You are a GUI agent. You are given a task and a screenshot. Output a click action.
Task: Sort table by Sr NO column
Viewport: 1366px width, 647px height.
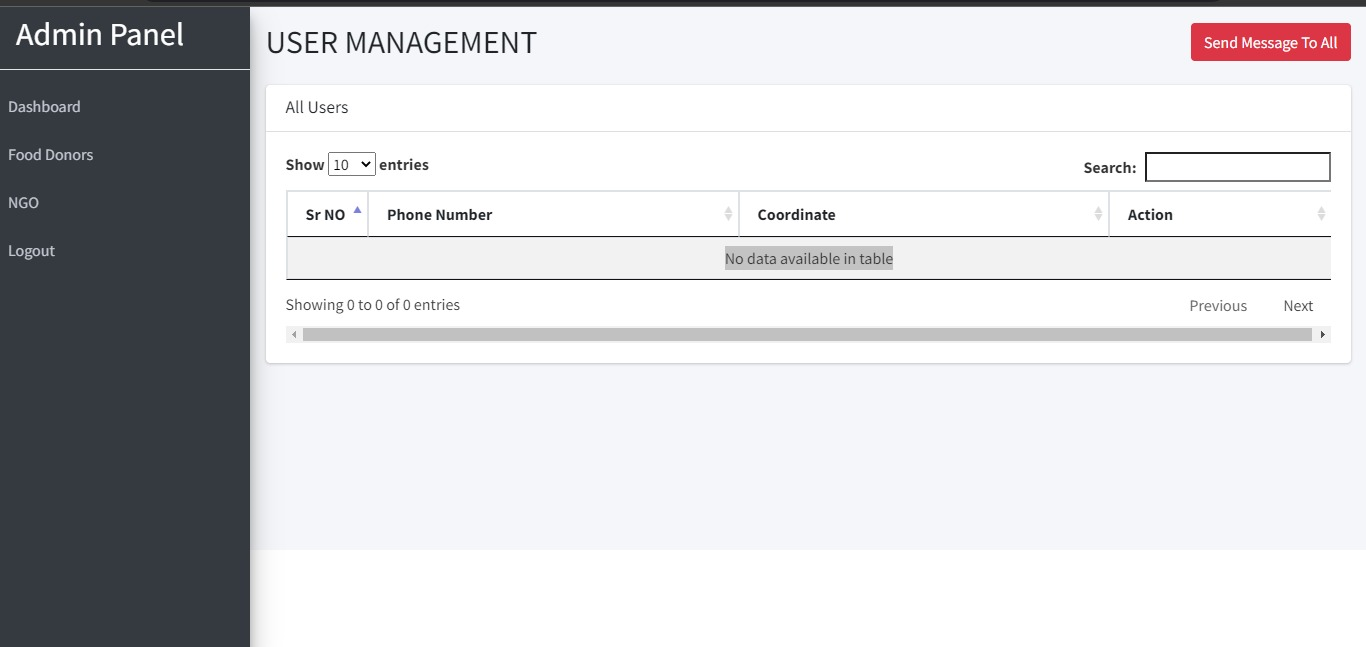(x=327, y=213)
